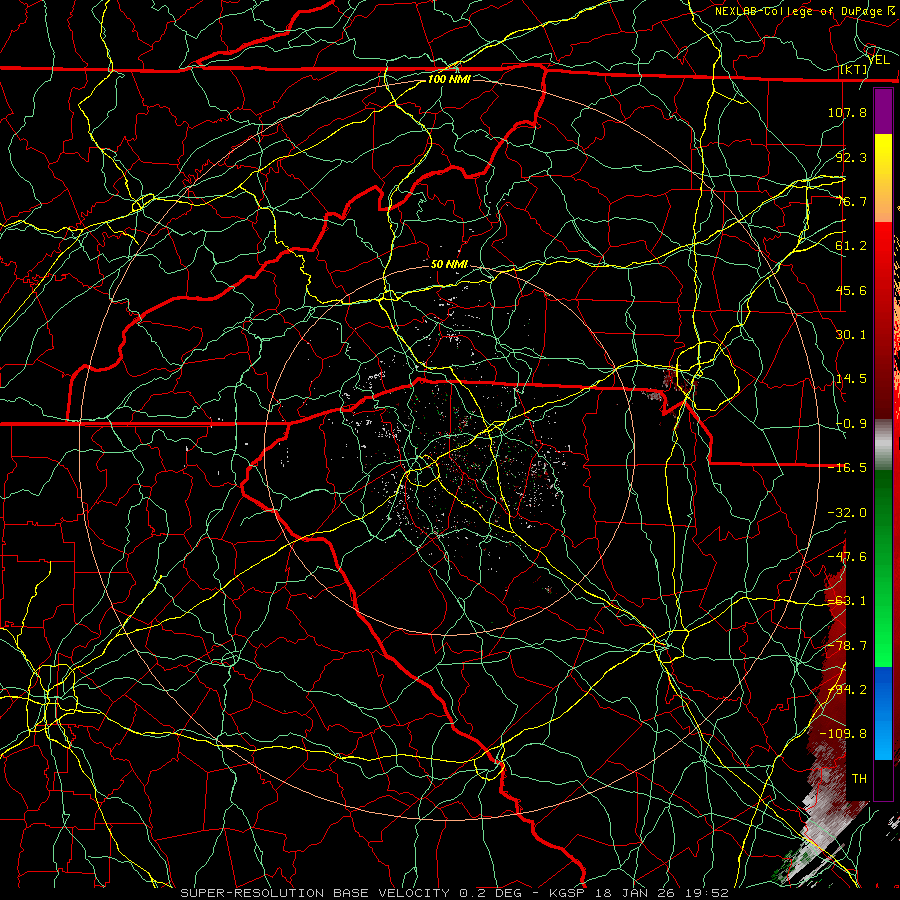Click the [KT] units label
This screenshot has height=900, width=900.
(854, 69)
